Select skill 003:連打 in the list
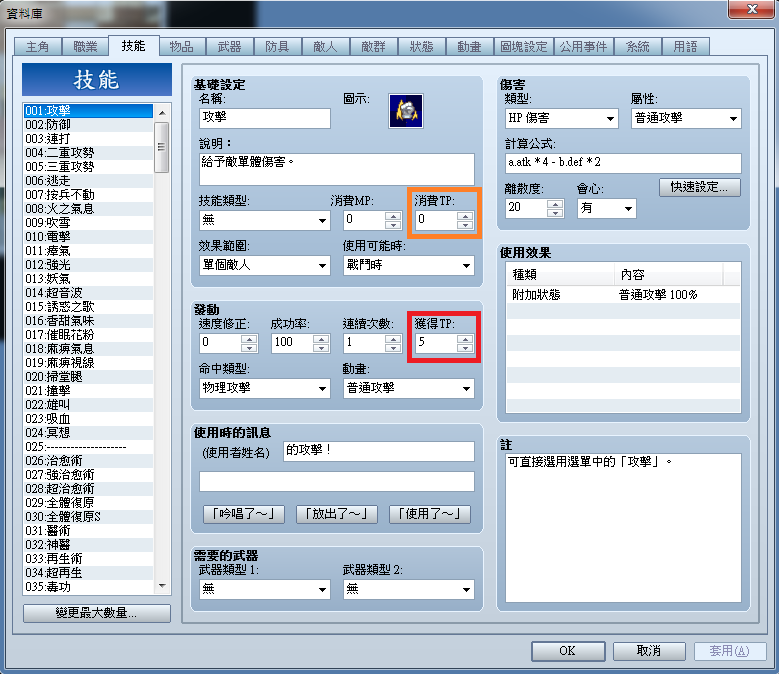 pos(88,139)
